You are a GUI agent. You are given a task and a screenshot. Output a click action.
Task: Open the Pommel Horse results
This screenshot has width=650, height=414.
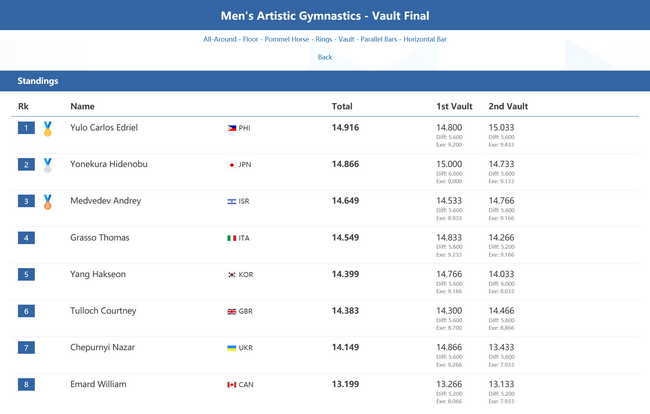tap(289, 39)
